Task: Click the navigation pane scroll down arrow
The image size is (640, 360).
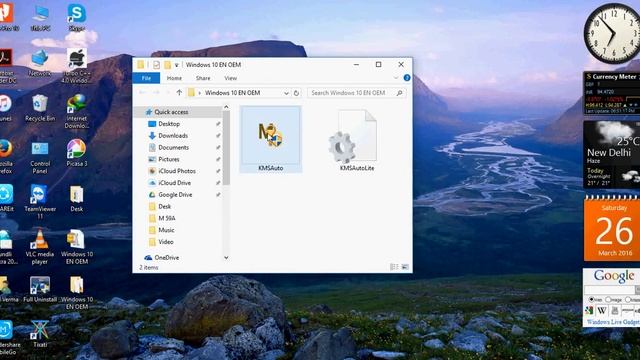Action: tap(226, 258)
